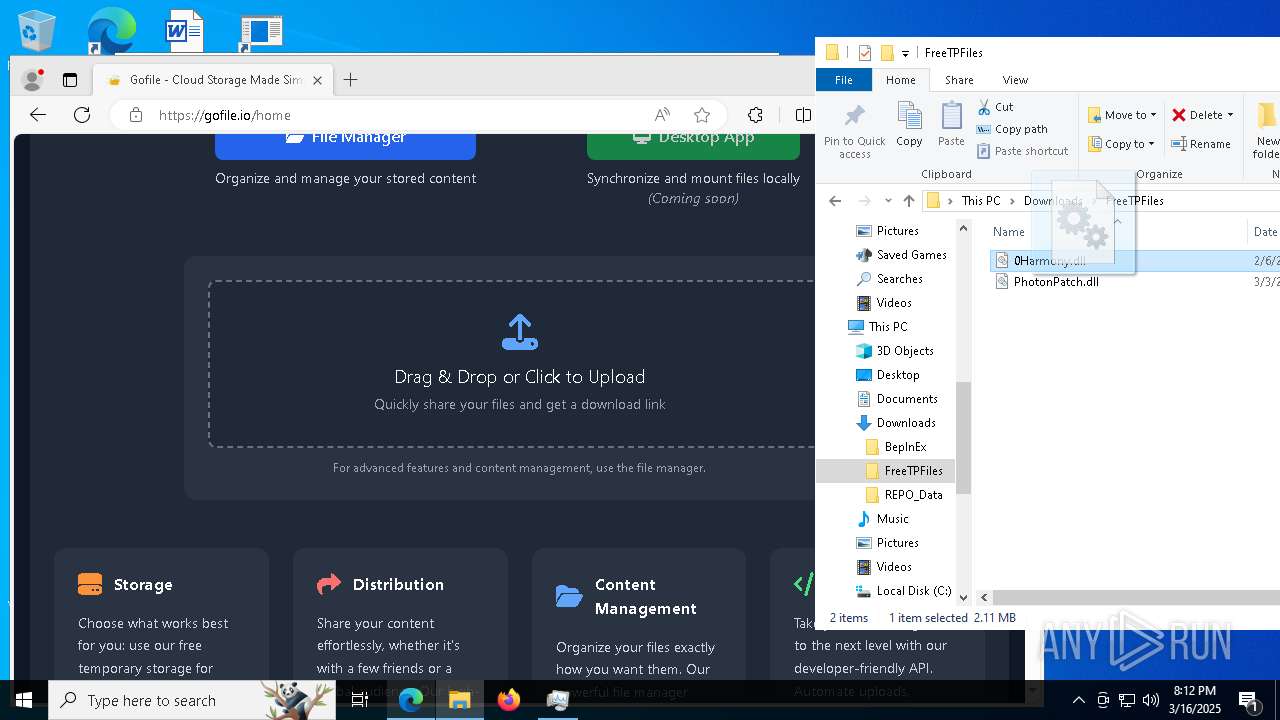Viewport: 1280px width, 720px height.
Task: Click the Desktop App green button
Action: [693, 145]
